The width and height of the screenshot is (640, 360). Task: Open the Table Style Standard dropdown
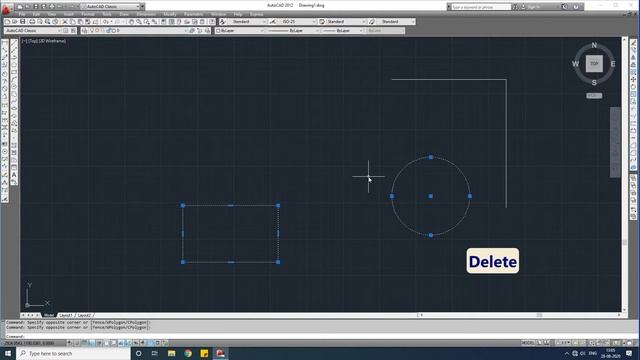coord(346,22)
